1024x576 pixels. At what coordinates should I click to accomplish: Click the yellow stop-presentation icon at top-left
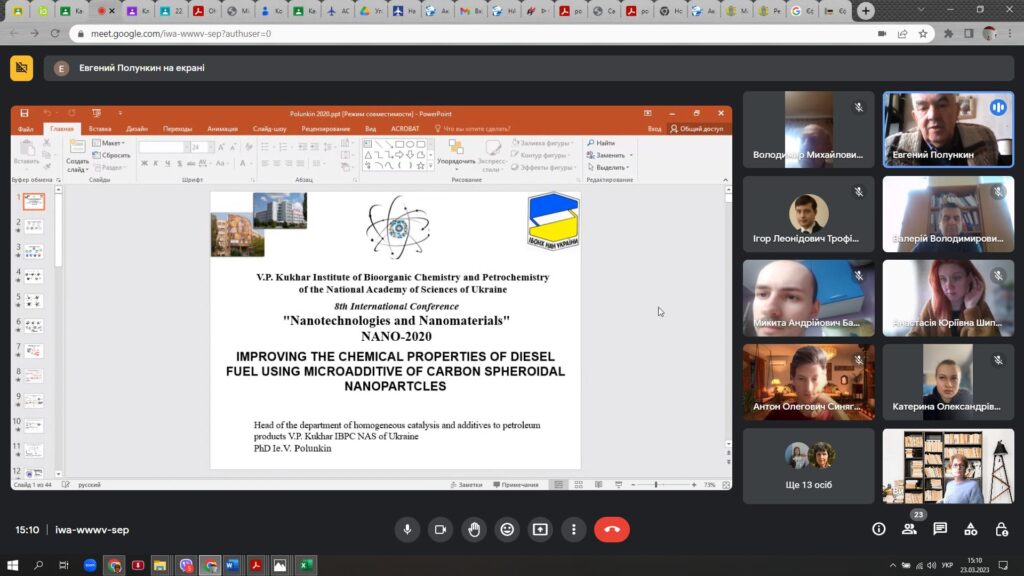pos(21,68)
